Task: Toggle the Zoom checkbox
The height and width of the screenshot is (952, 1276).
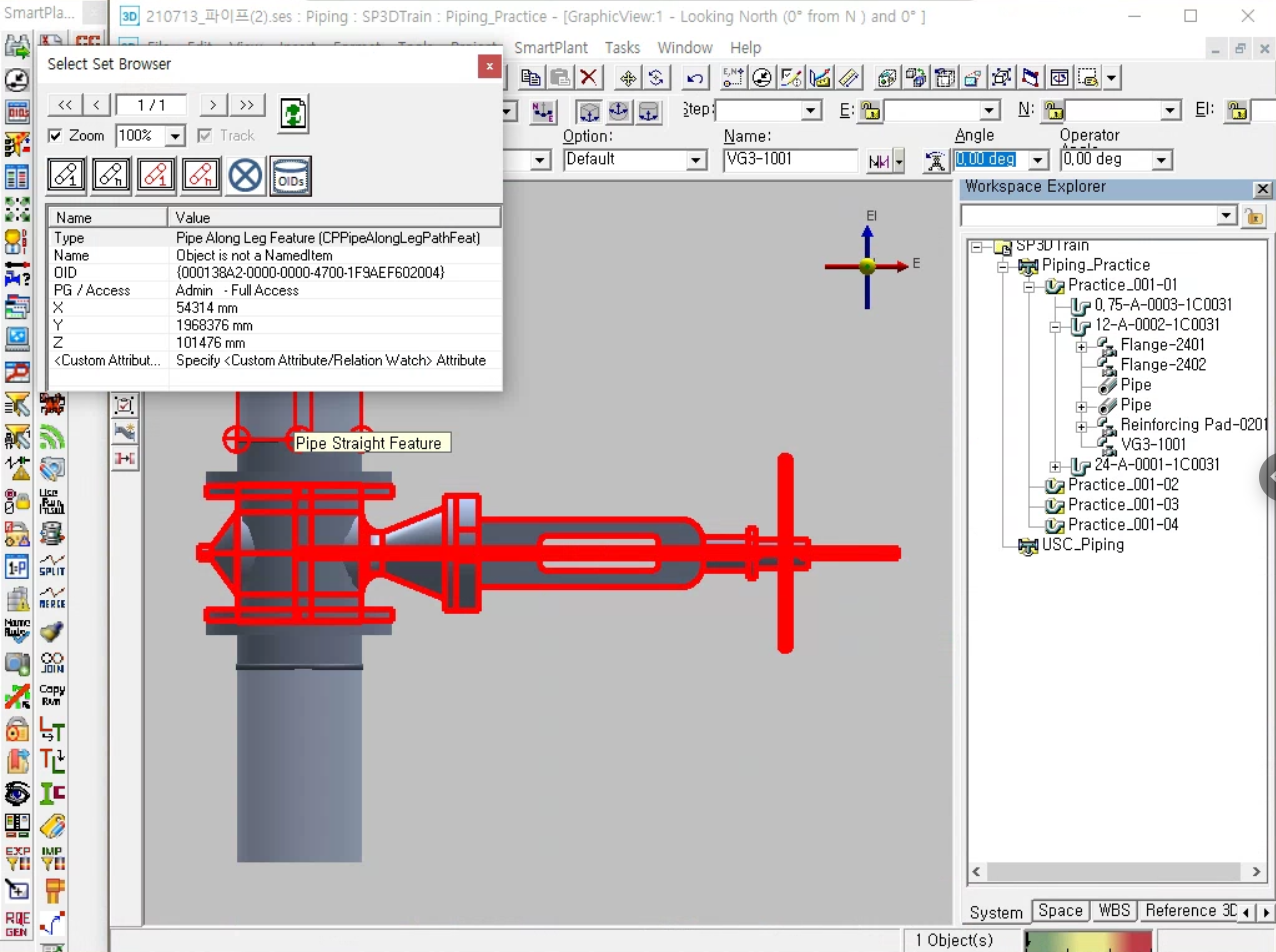Action: [x=56, y=135]
